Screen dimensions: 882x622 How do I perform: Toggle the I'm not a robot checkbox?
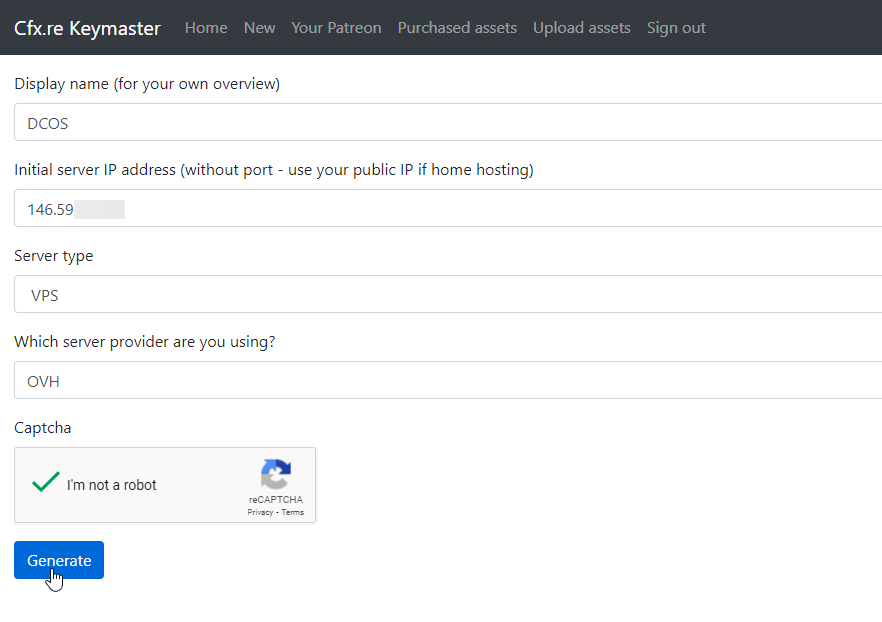click(x=46, y=484)
